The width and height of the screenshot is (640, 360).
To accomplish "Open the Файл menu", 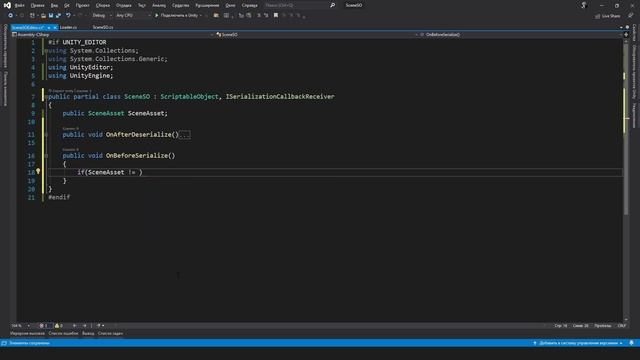I will (20, 6).
